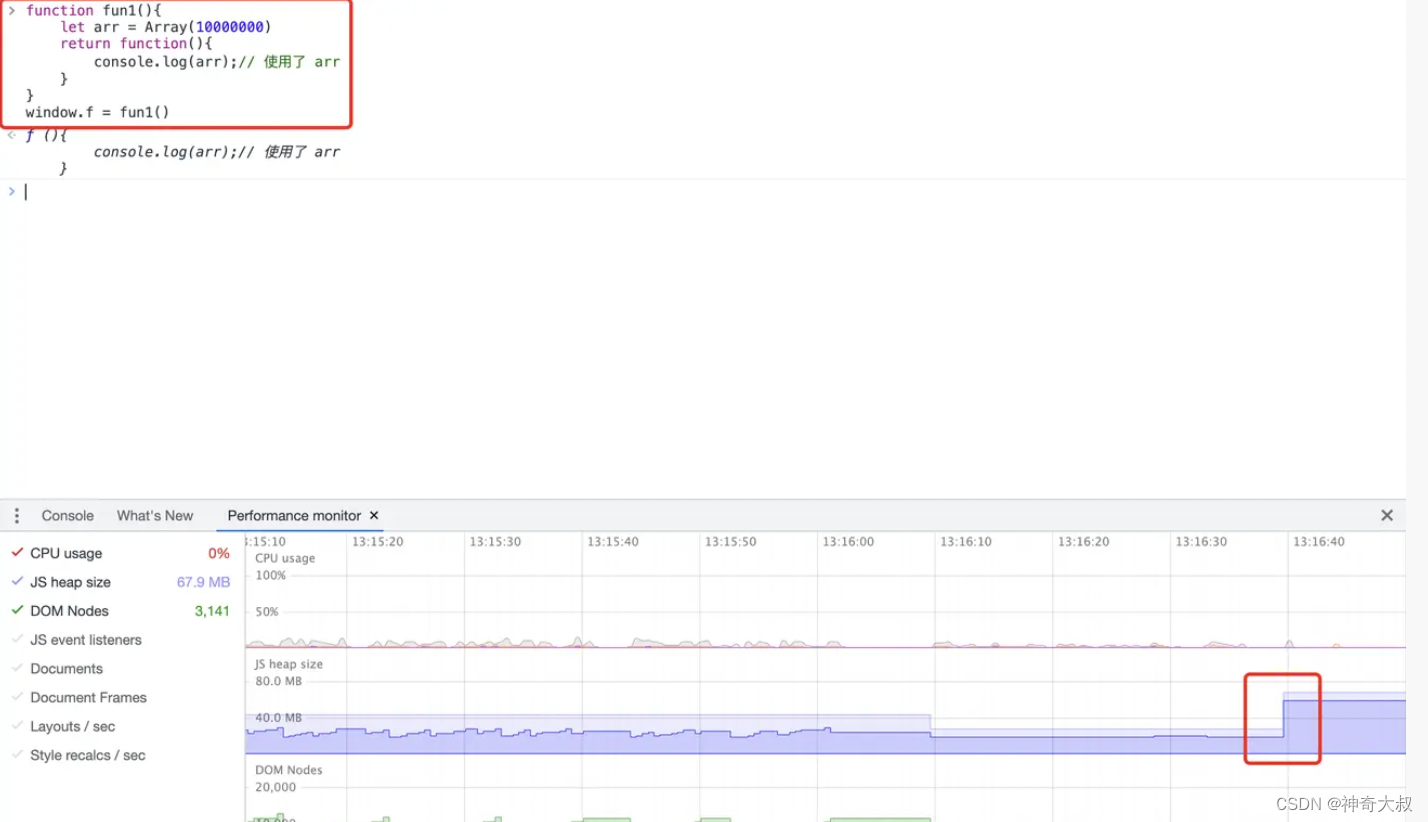The width and height of the screenshot is (1428, 822).
Task: Click the window.f = fun1() line
Action: (x=98, y=112)
